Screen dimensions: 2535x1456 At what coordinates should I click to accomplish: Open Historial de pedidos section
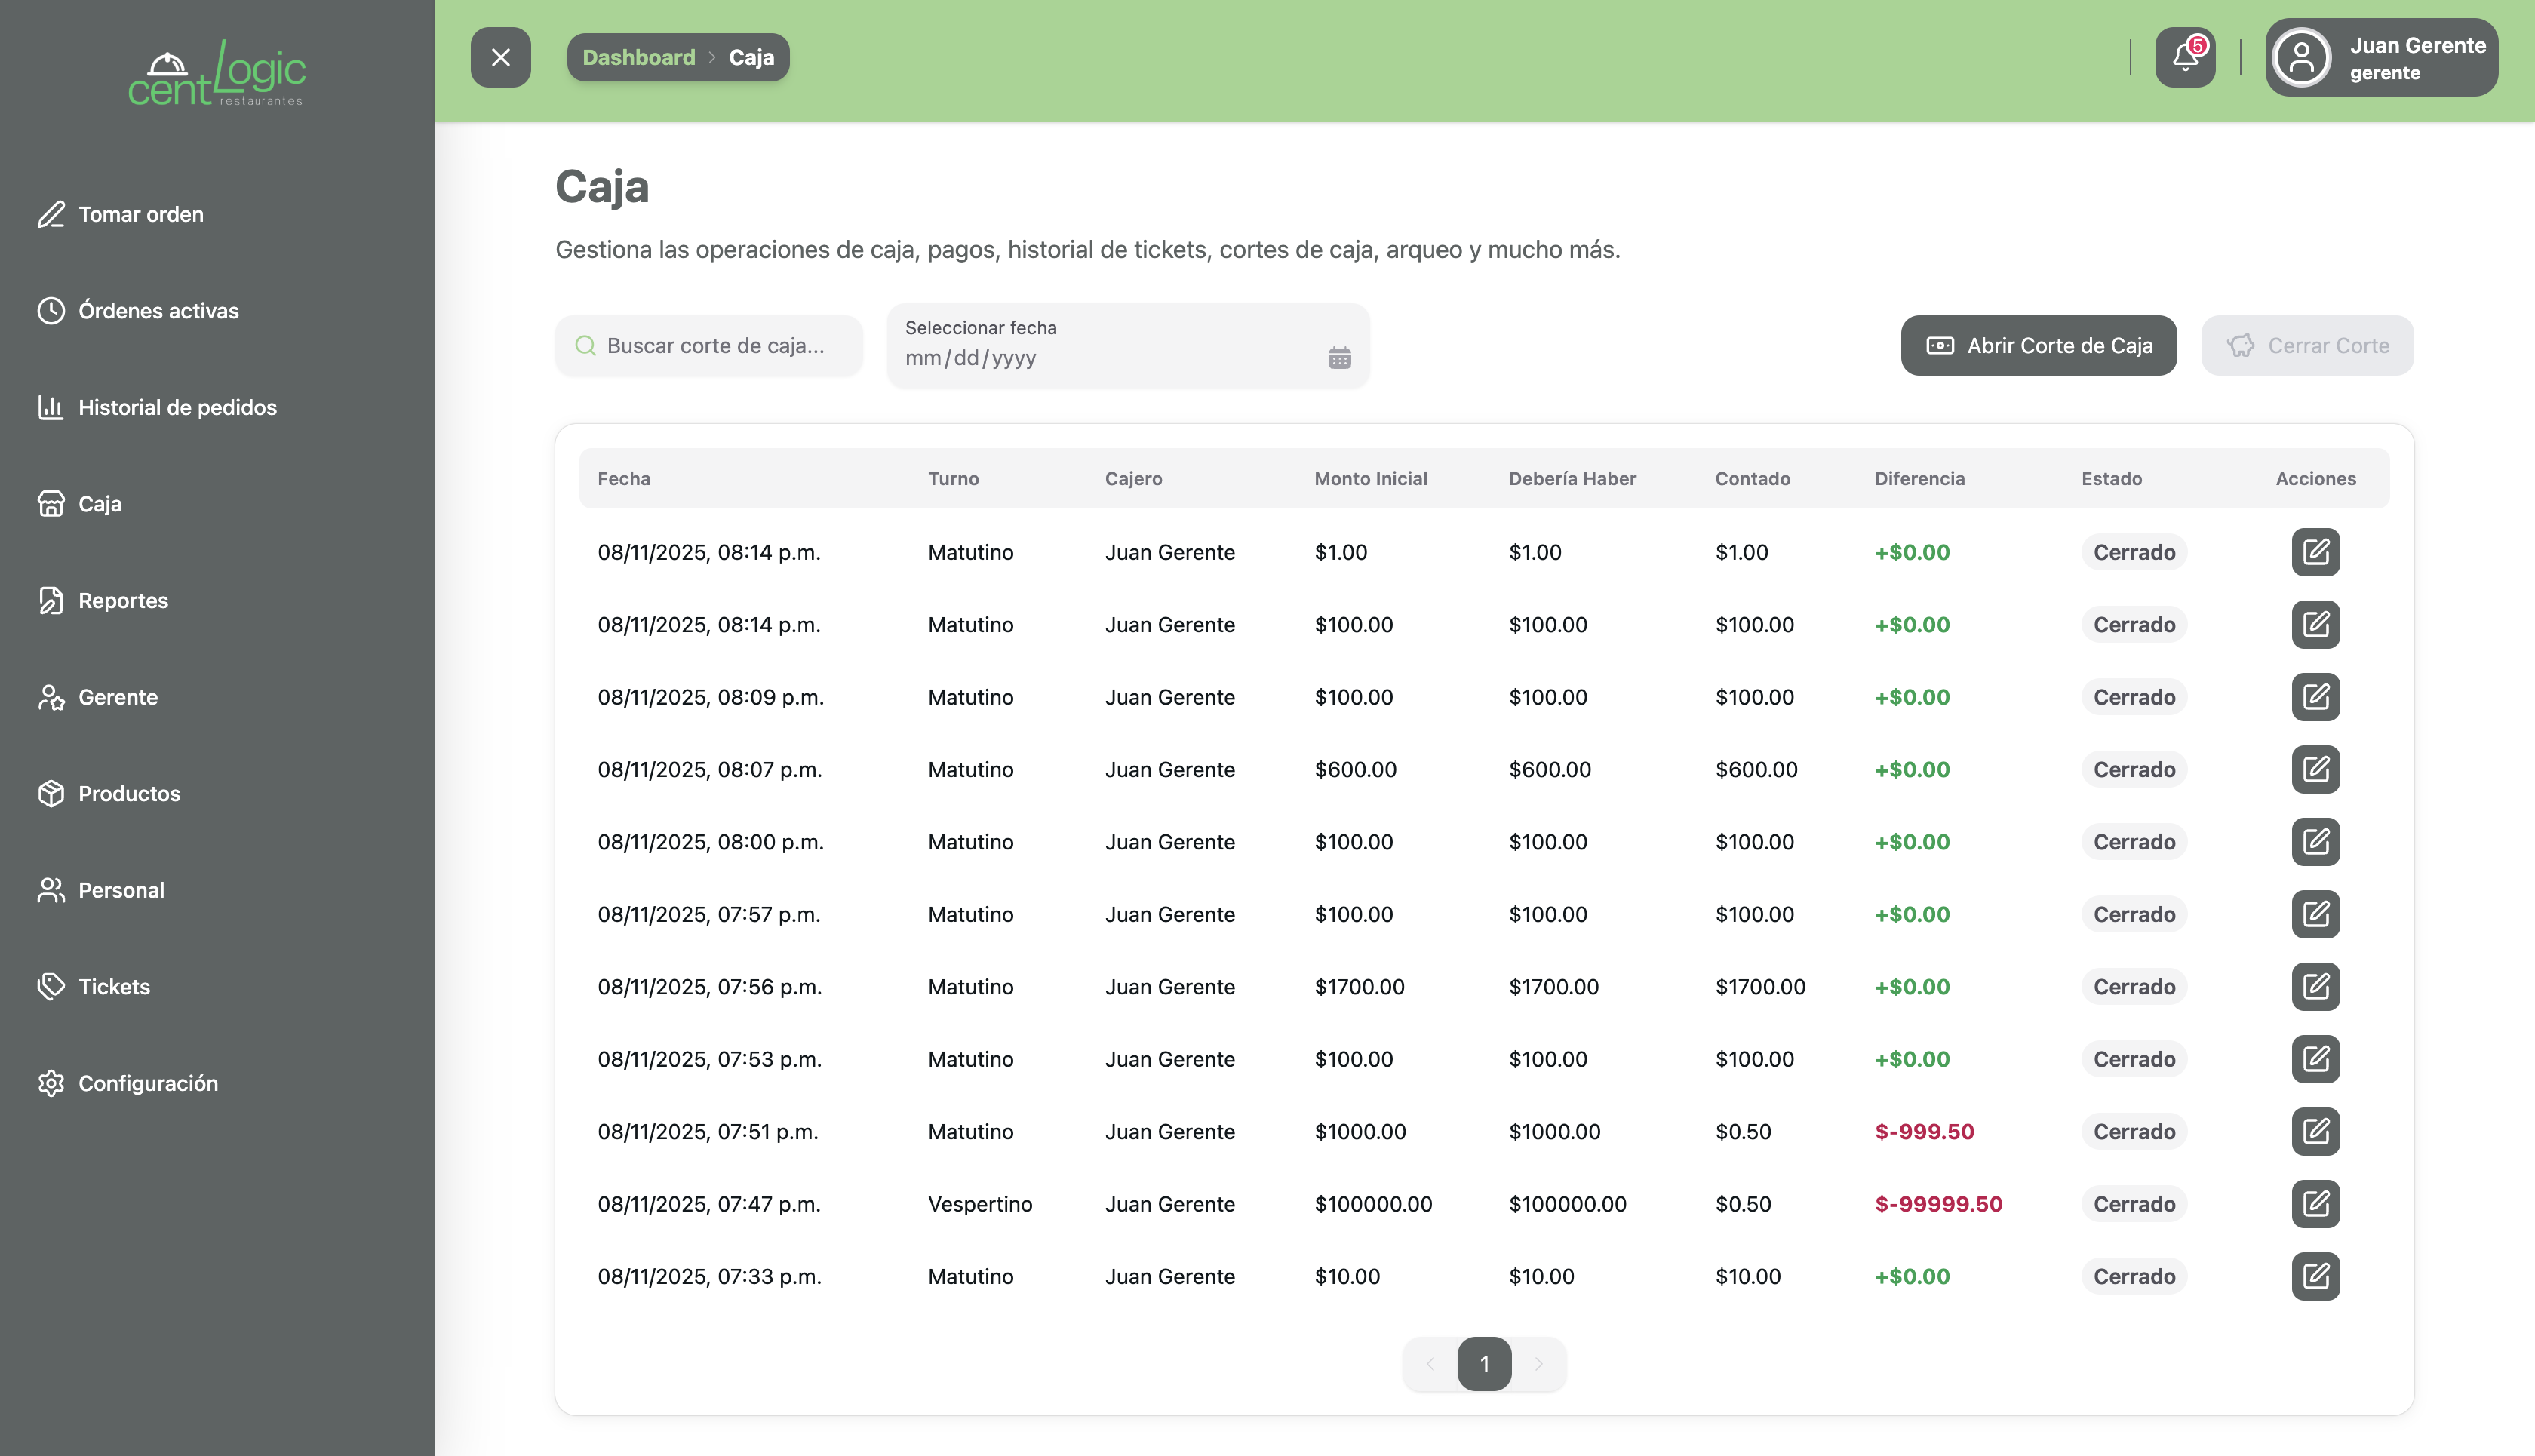[x=177, y=407]
